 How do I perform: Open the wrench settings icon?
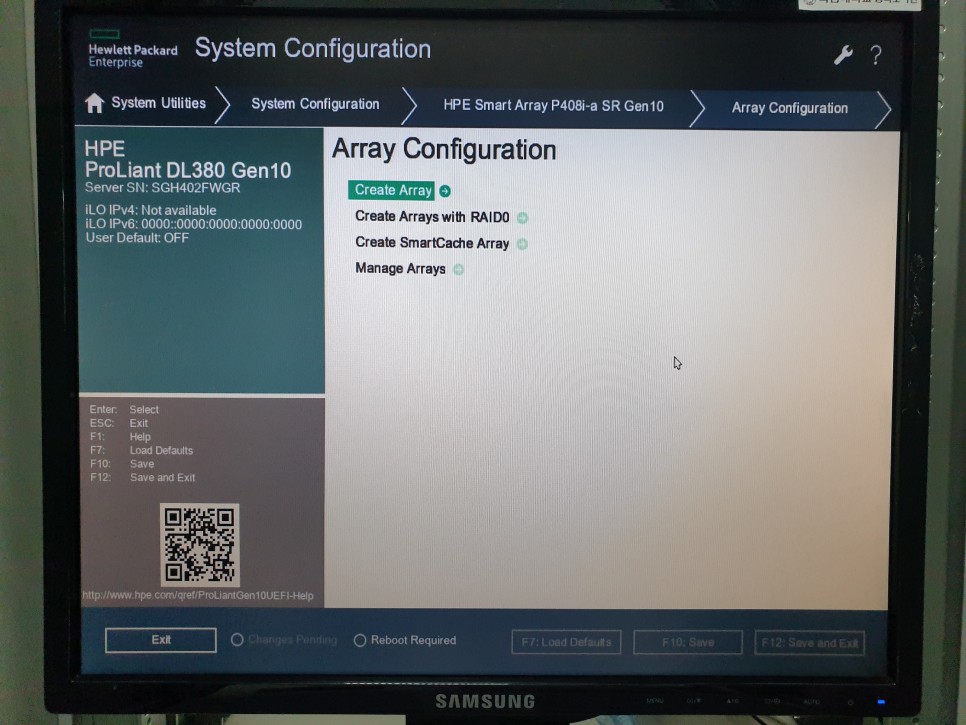click(x=843, y=55)
